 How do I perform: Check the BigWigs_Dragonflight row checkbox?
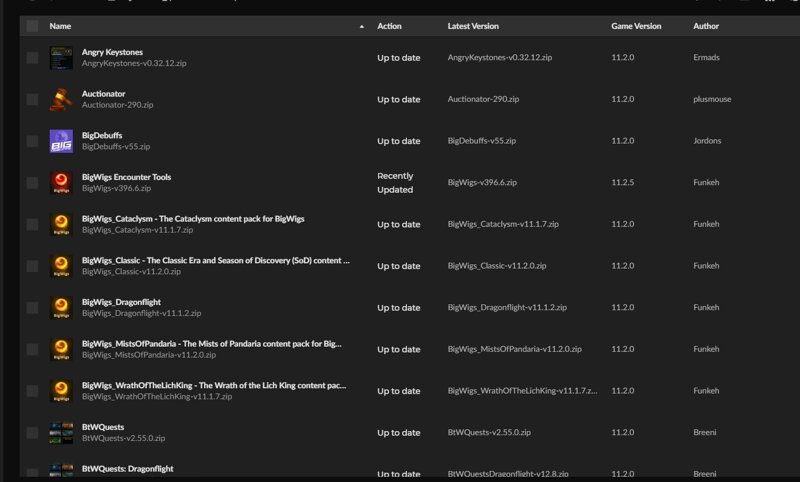pos(32,308)
